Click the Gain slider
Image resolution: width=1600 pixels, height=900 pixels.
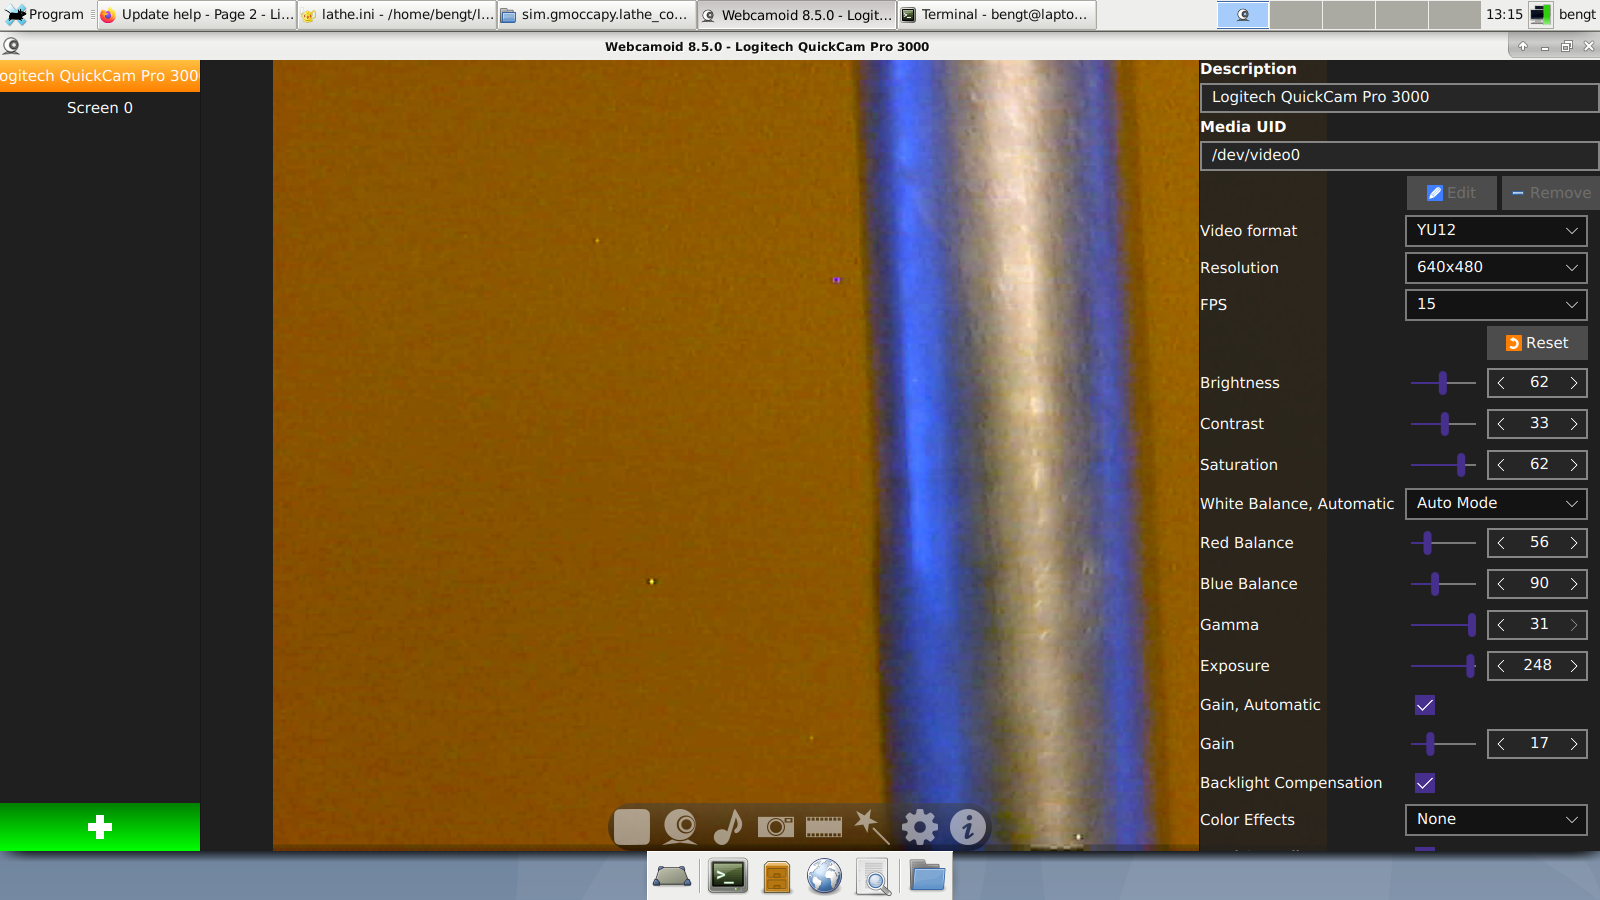coord(1443,744)
